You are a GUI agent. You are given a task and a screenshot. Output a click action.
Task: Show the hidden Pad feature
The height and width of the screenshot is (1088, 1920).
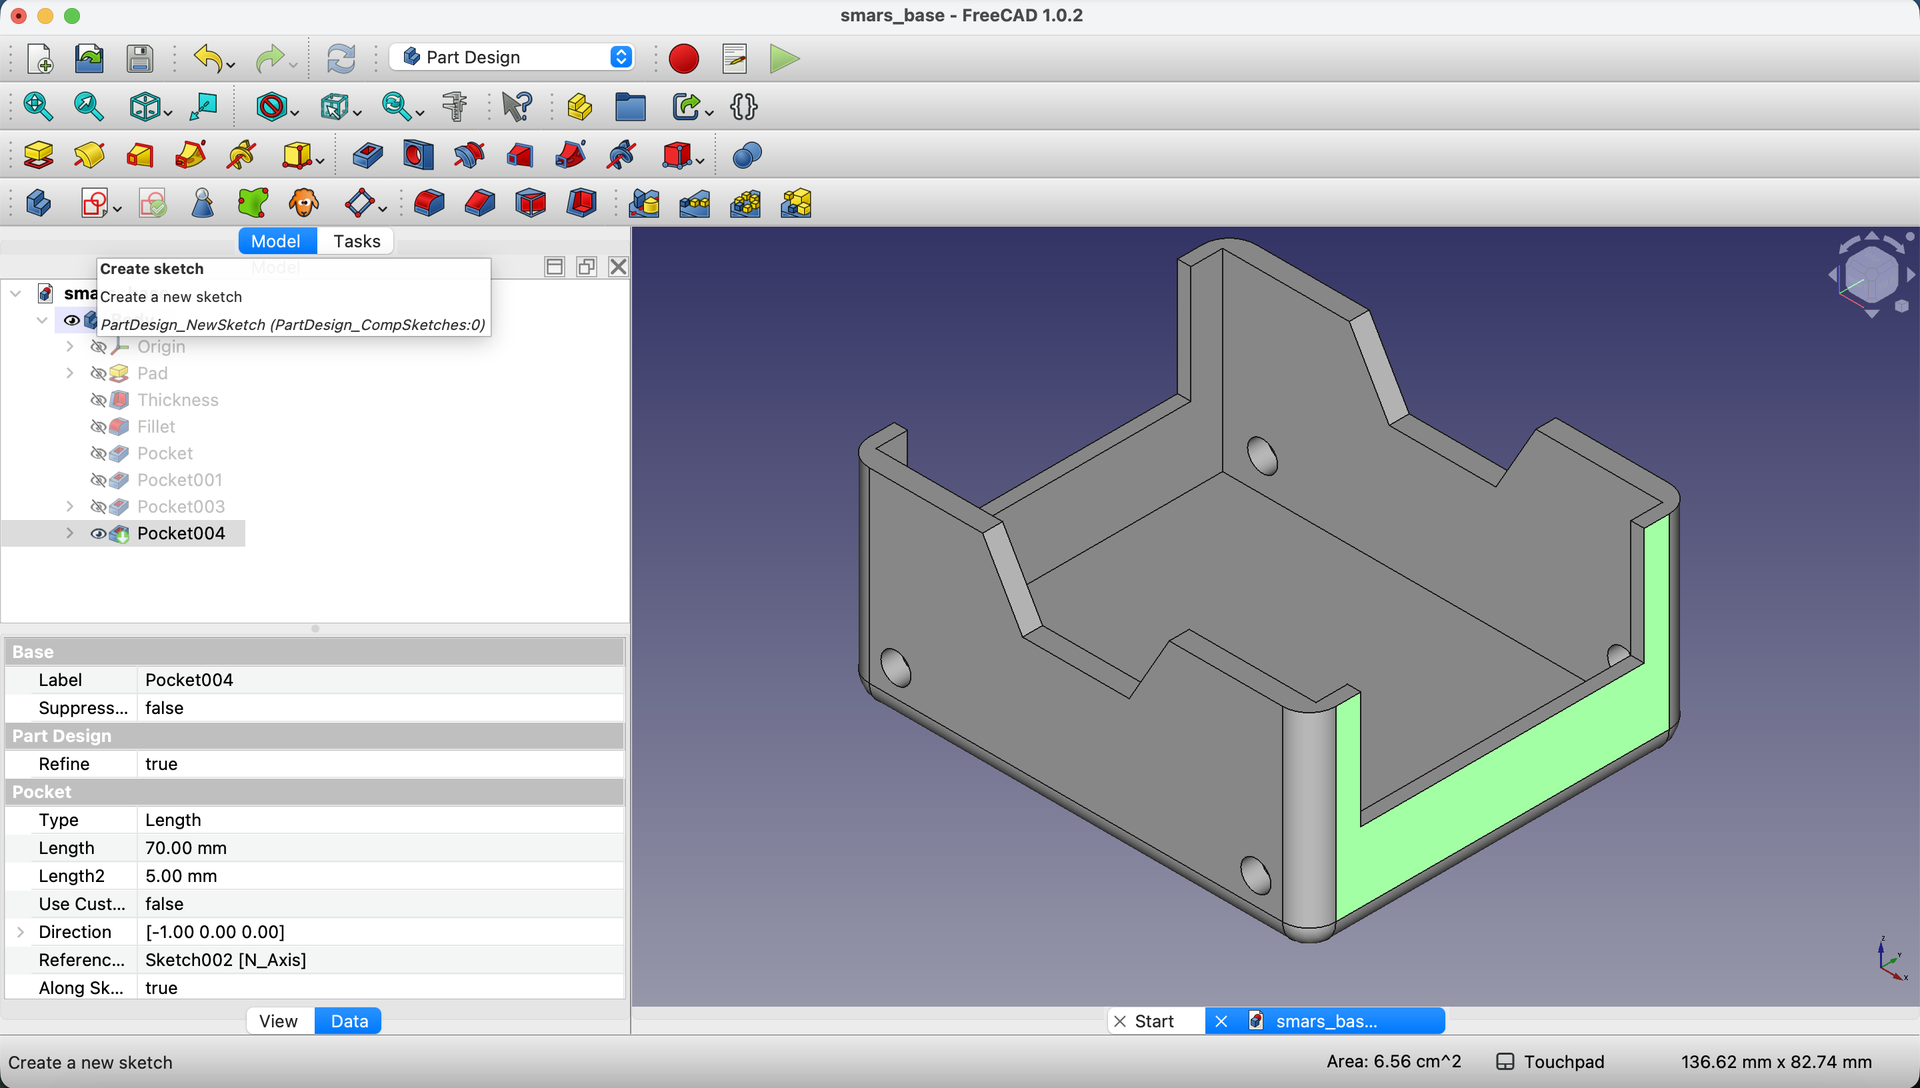98,373
